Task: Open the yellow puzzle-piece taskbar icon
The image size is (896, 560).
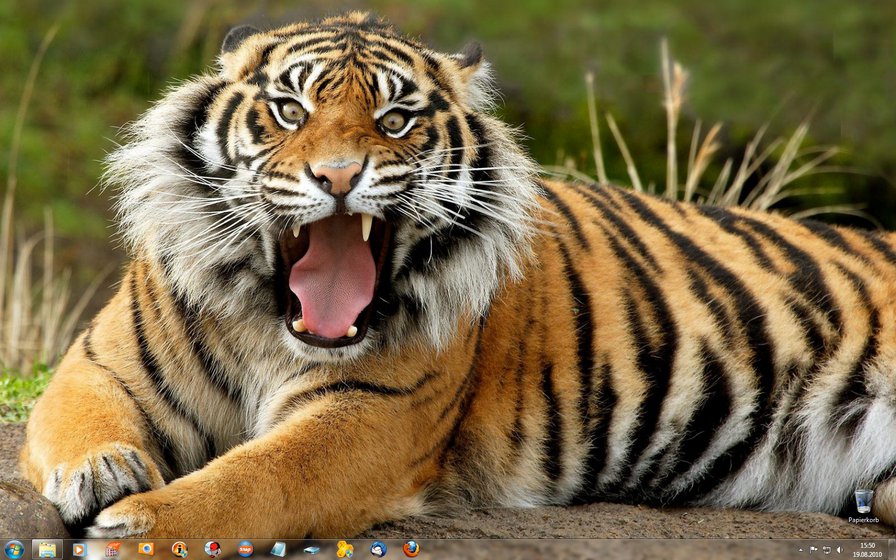Action: tap(344, 549)
